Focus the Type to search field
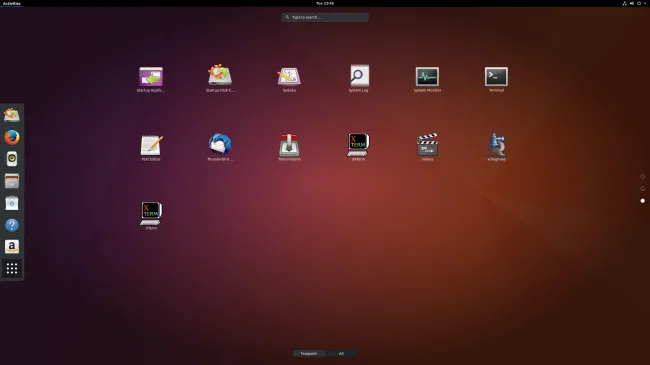The height and width of the screenshot is (365, 650). click(325, 17)
